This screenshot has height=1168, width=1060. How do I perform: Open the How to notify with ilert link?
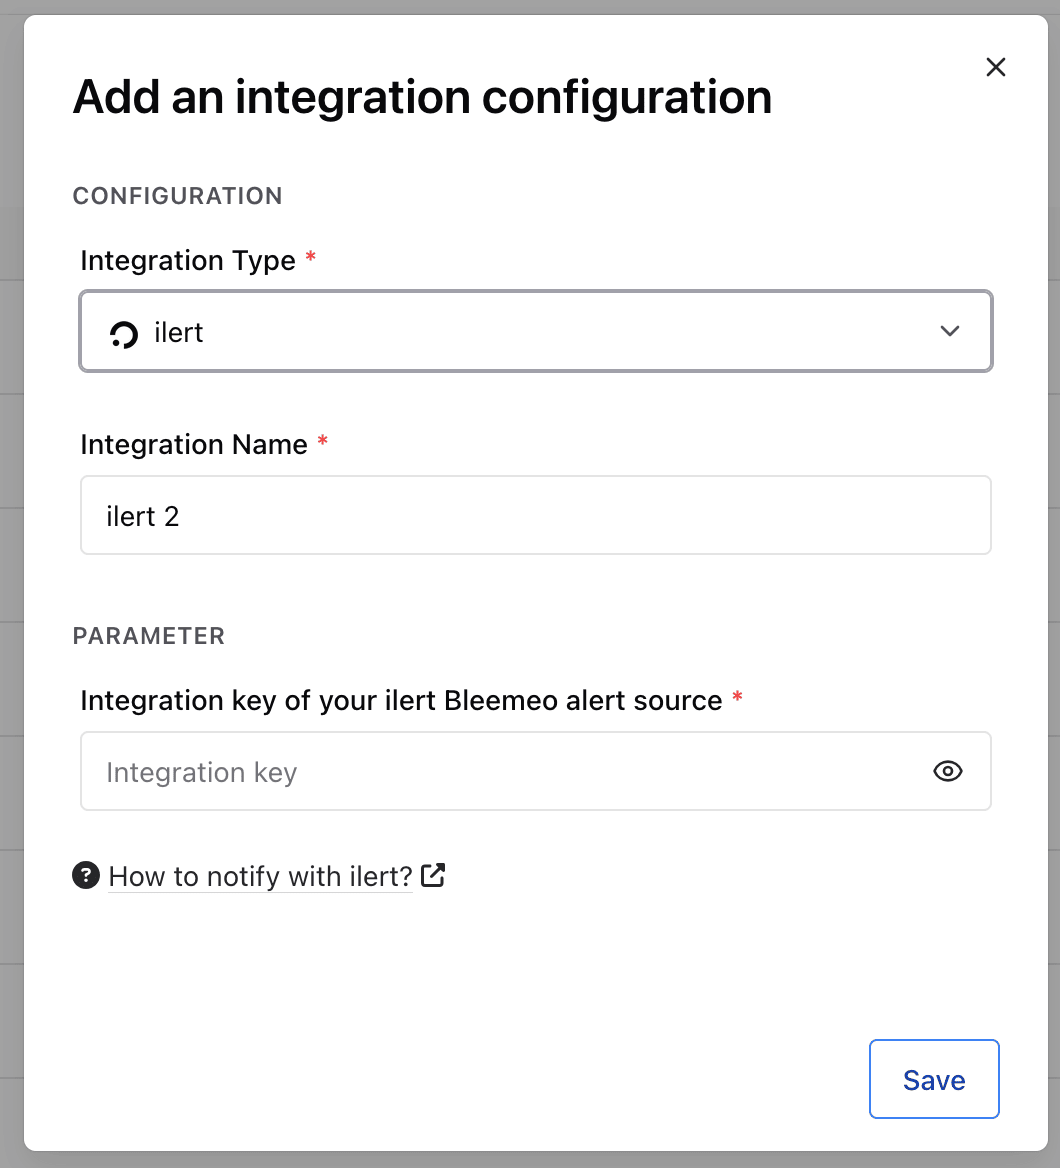pyautogui.click(x=260, y=876)
